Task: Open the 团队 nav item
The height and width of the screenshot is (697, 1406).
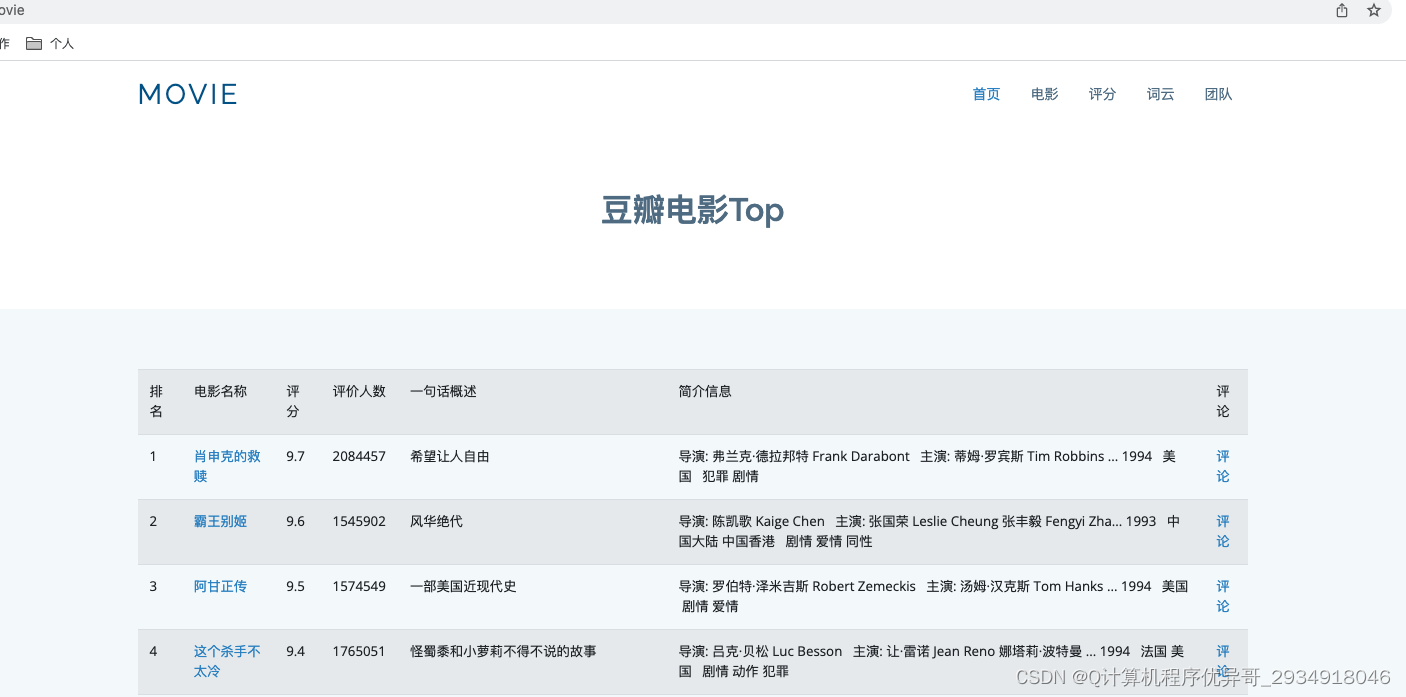Action: (x=1218, y=94)
